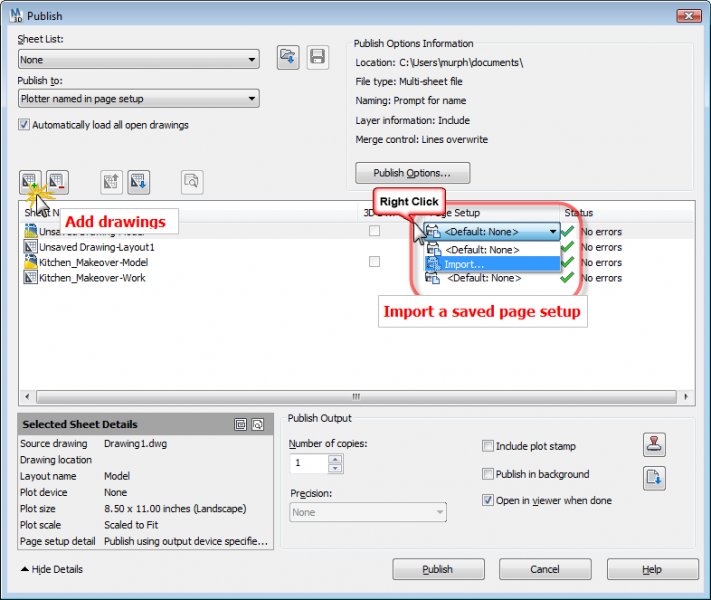711x600 pixels.
Task: Click the Move Sheet Up icon
Action: [x=111, y=182]
